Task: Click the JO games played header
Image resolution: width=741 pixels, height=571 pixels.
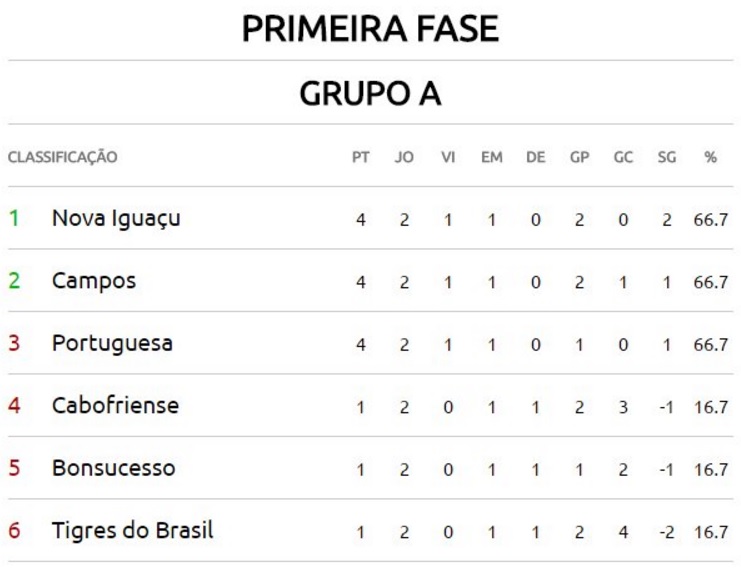Action: (x=404, y=157)
